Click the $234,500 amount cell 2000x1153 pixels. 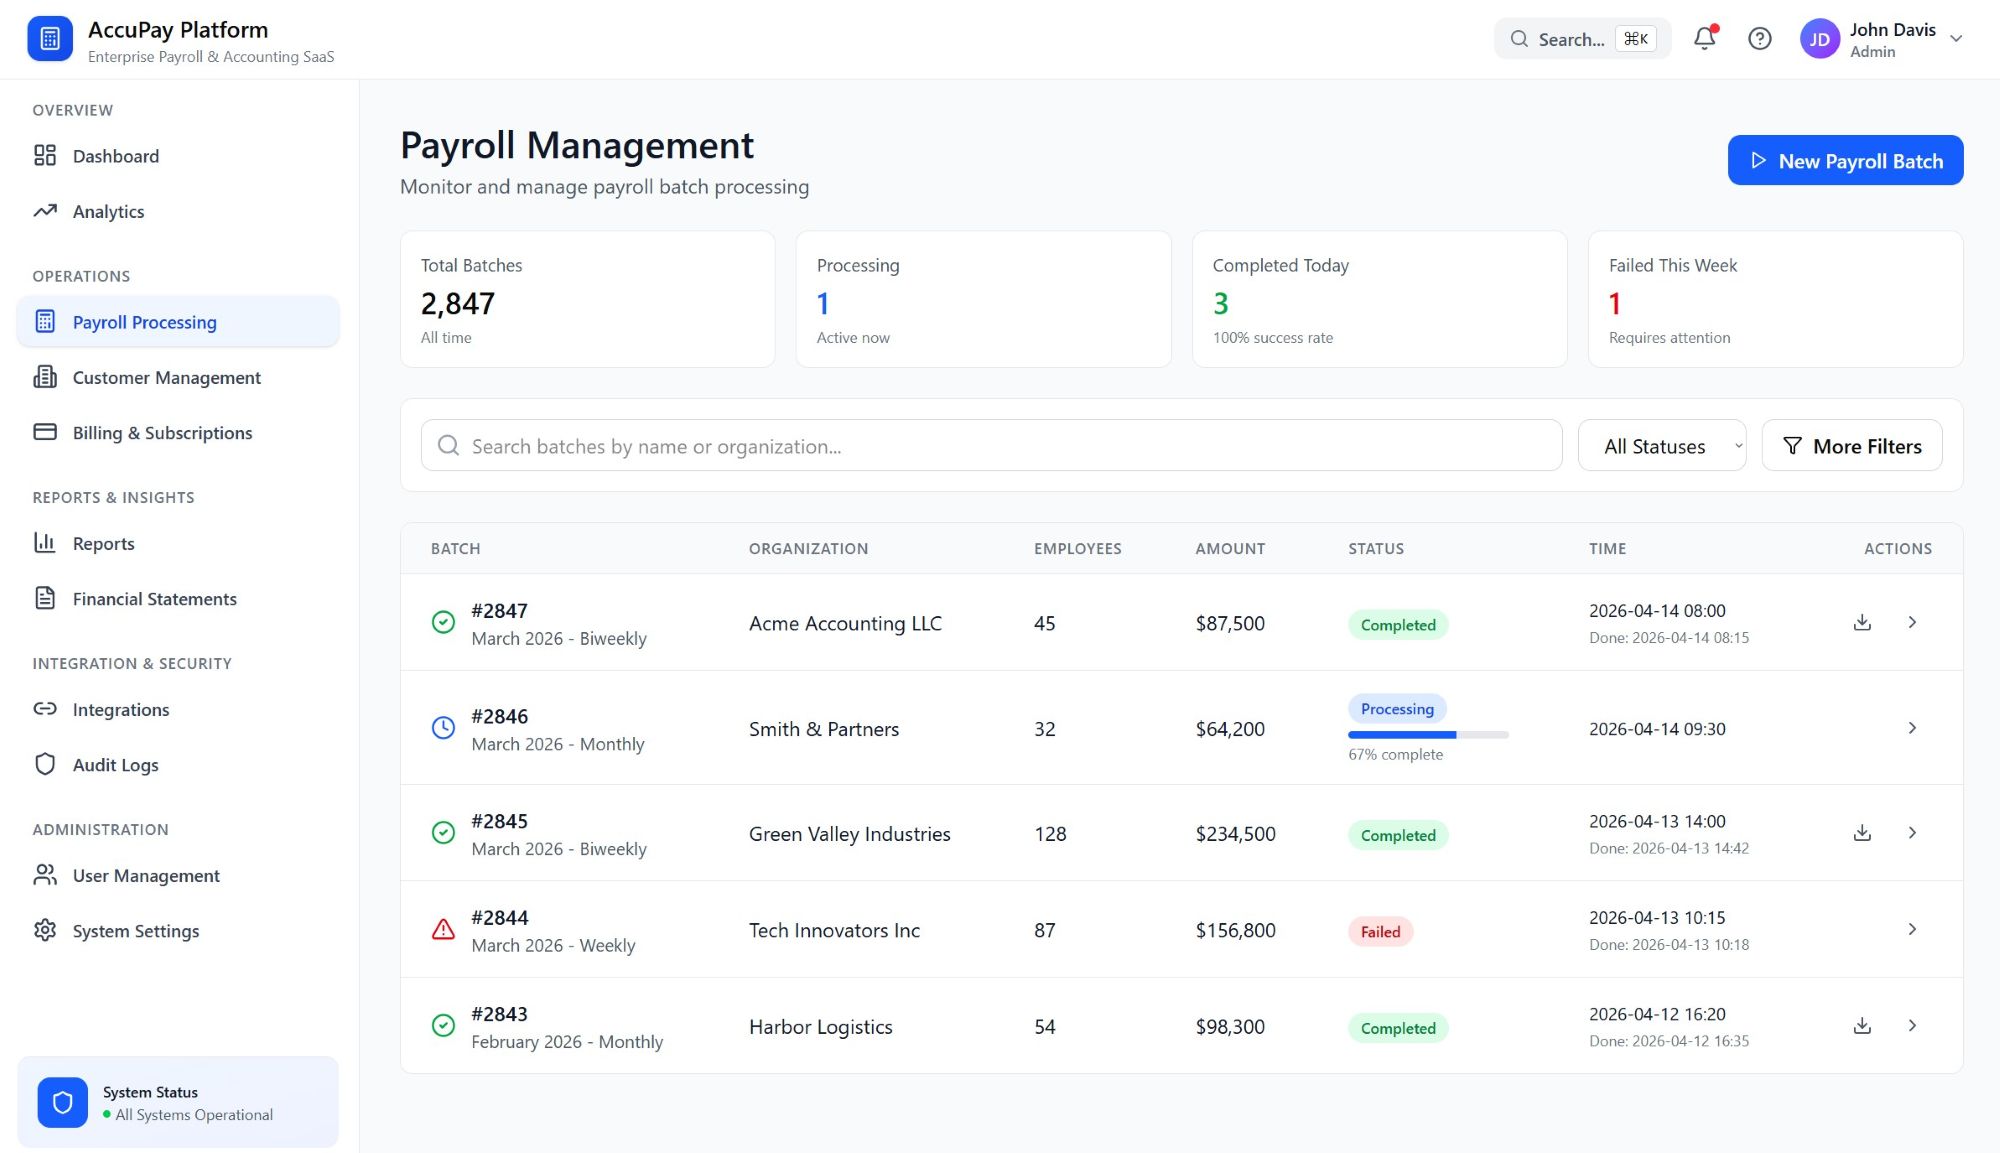click(1235, 833)
